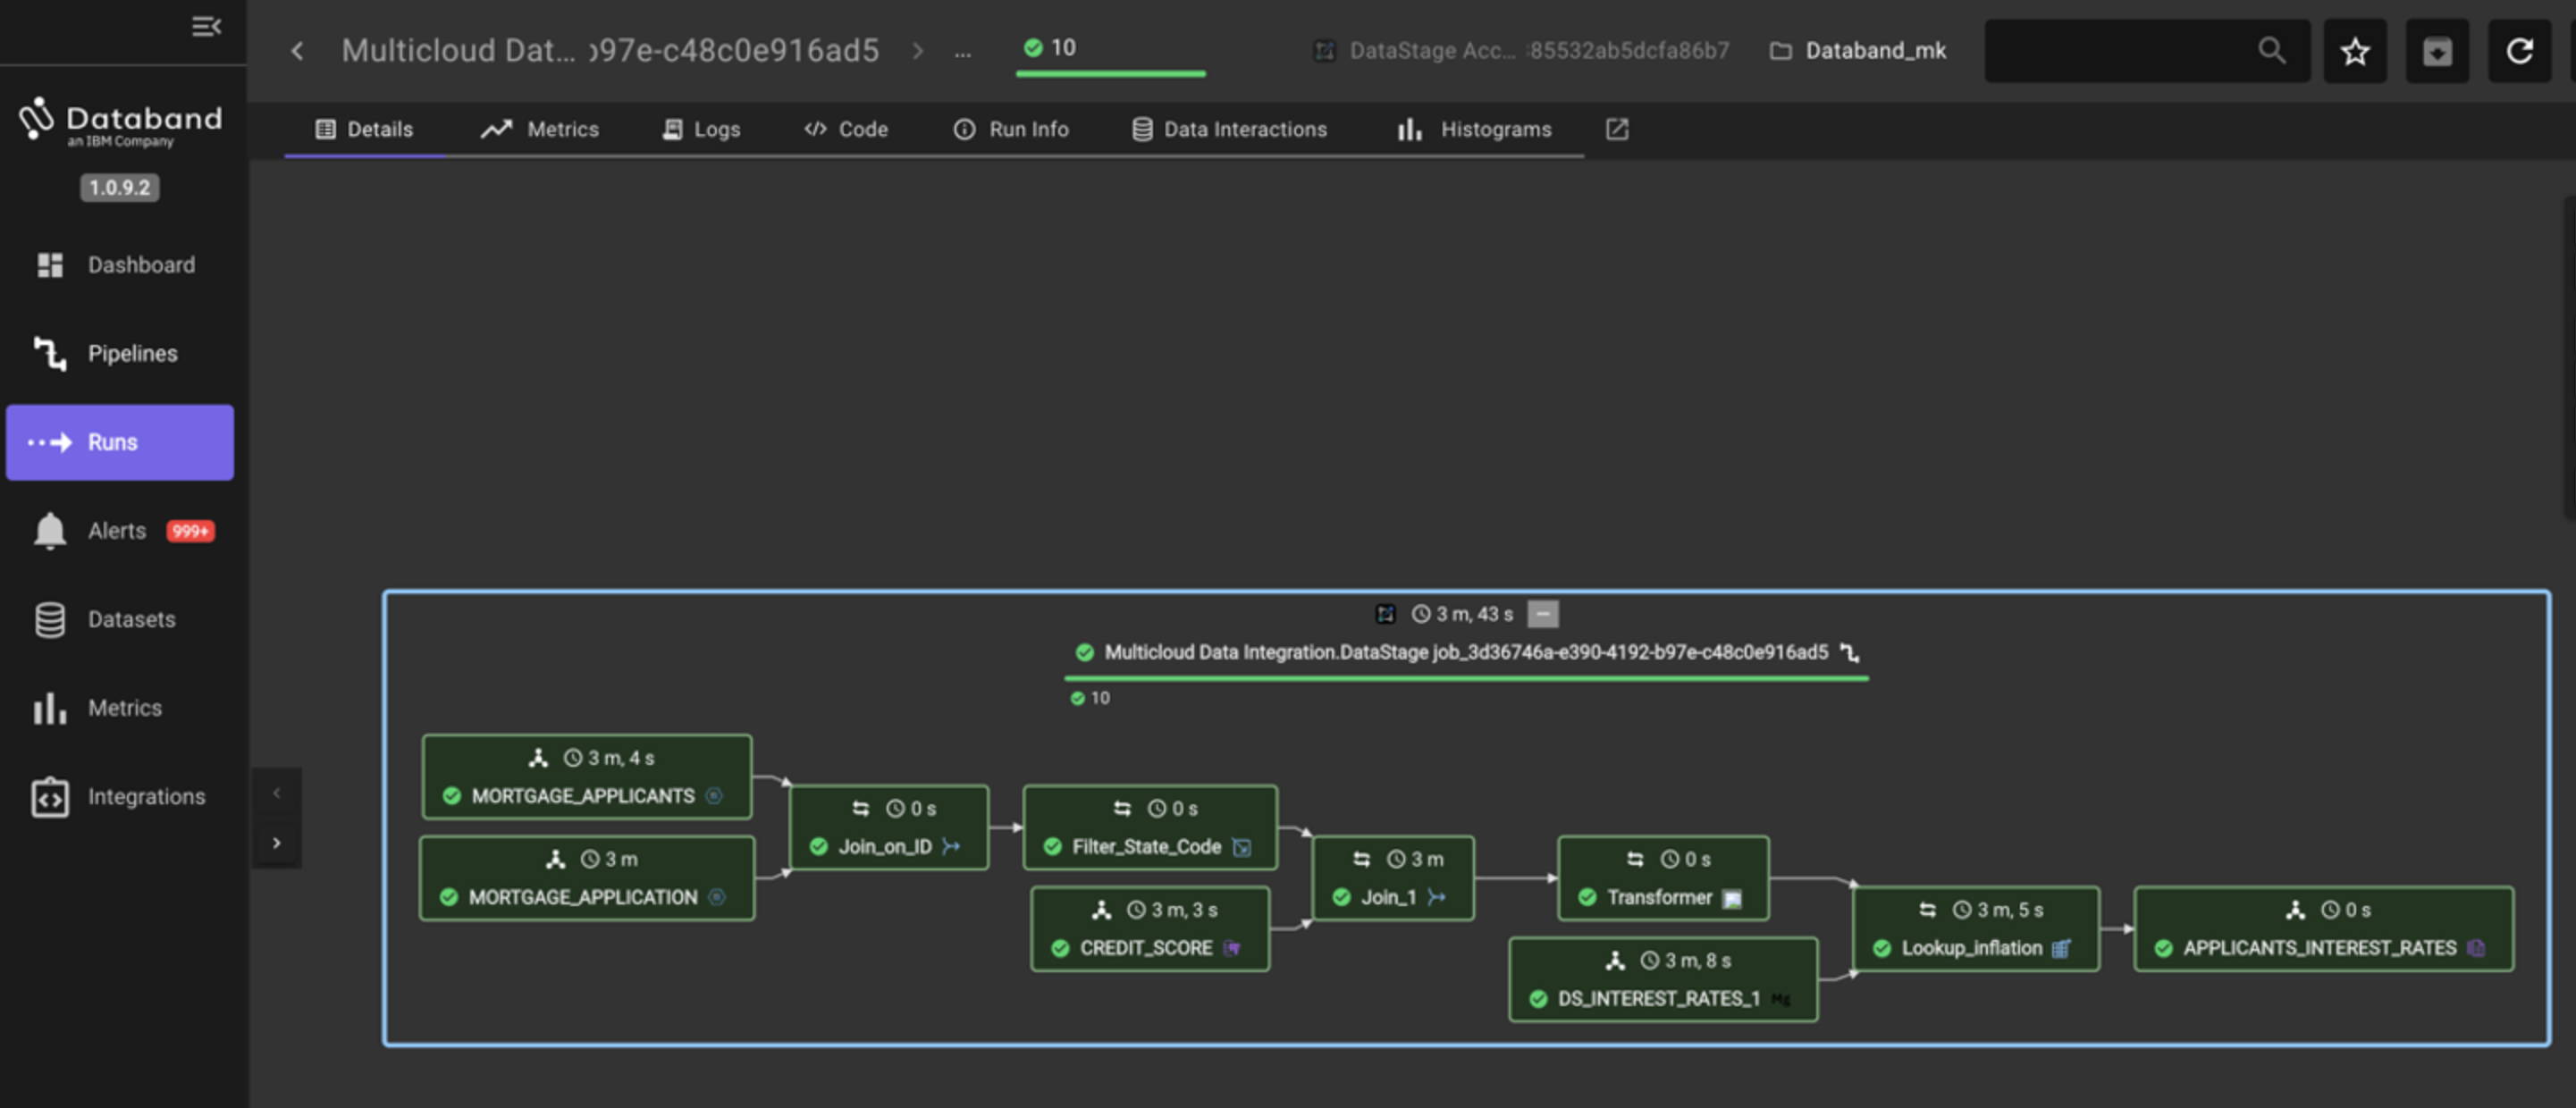Expand breadcrumb right chevron
The width and height of the screenshot is (2576, 1108).
[x=917, y=50]
